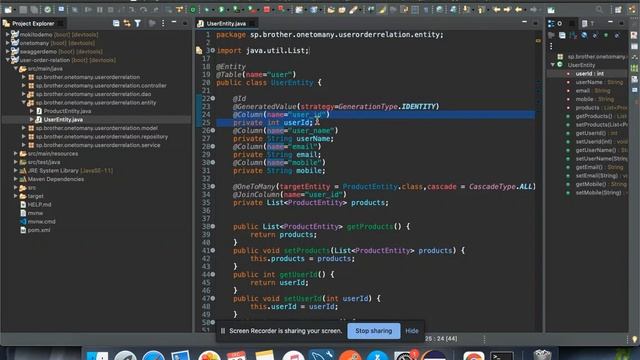The width and height of the screenshot is (640, 360).
Task: Toggle fold marker at line 22
Action: 213,98
